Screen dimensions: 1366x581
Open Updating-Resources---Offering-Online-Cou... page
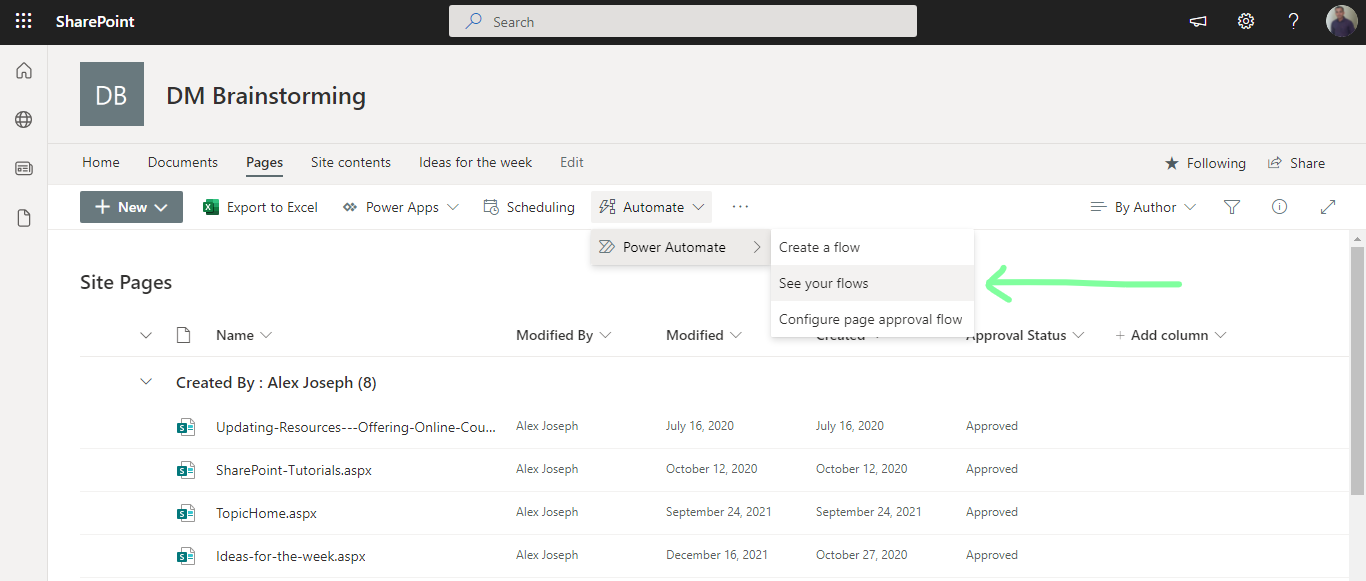pos(356,427)
